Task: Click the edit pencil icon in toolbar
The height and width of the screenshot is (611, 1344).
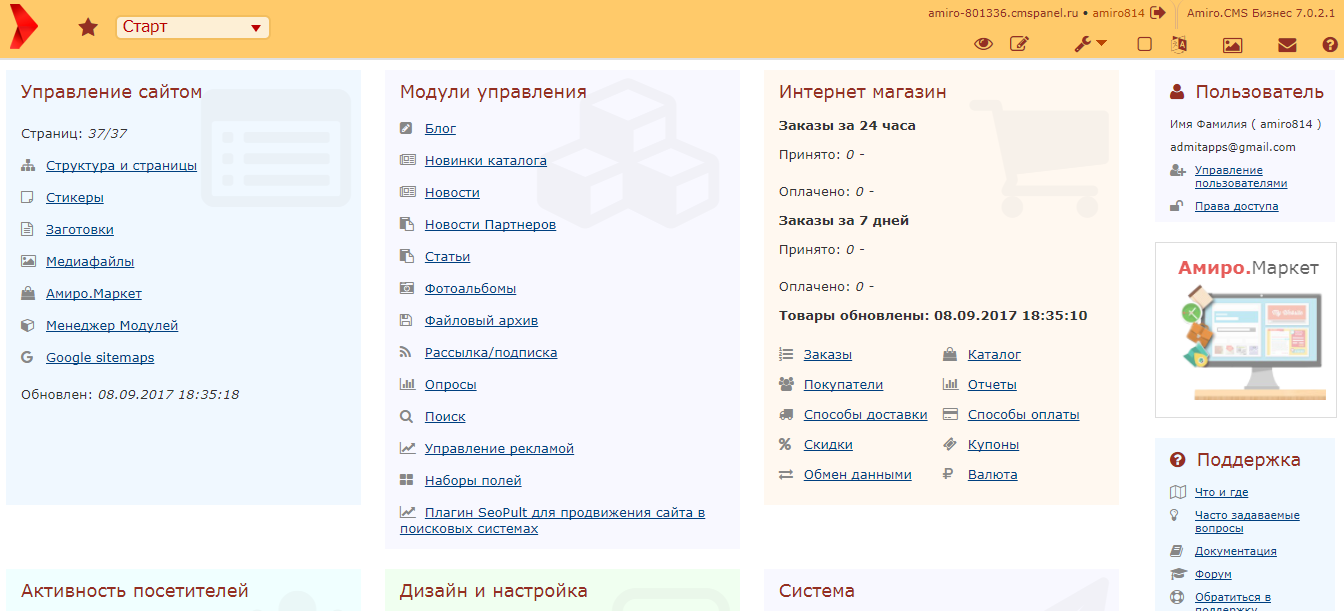Action: (1021, 44)
